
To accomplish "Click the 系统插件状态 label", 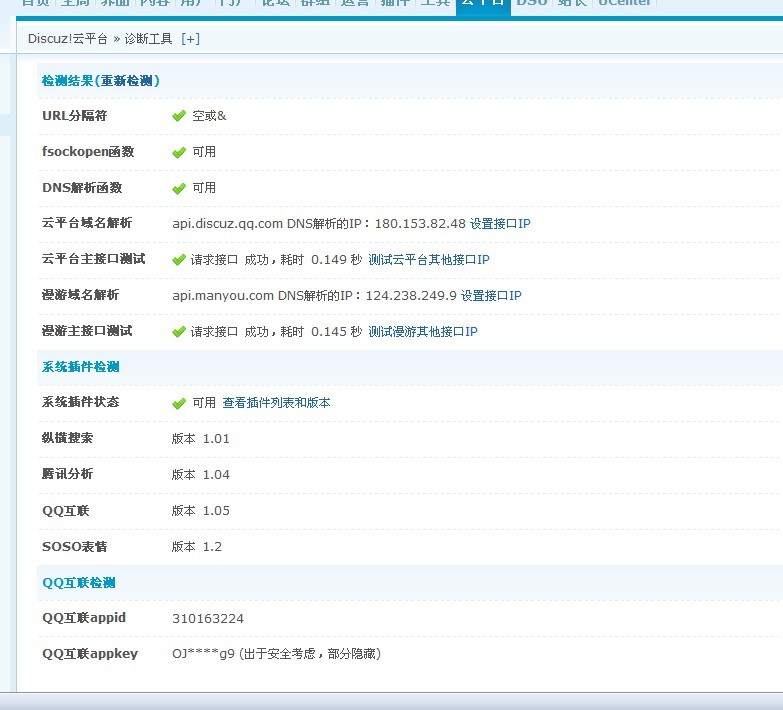I will [80, 402].
